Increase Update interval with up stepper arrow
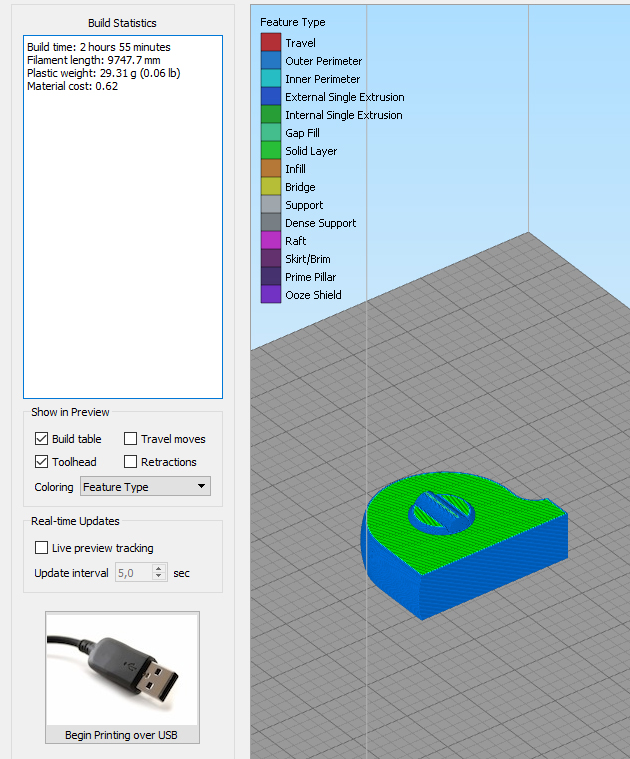The height and width of the screenshot is (759, 630). 159,568
